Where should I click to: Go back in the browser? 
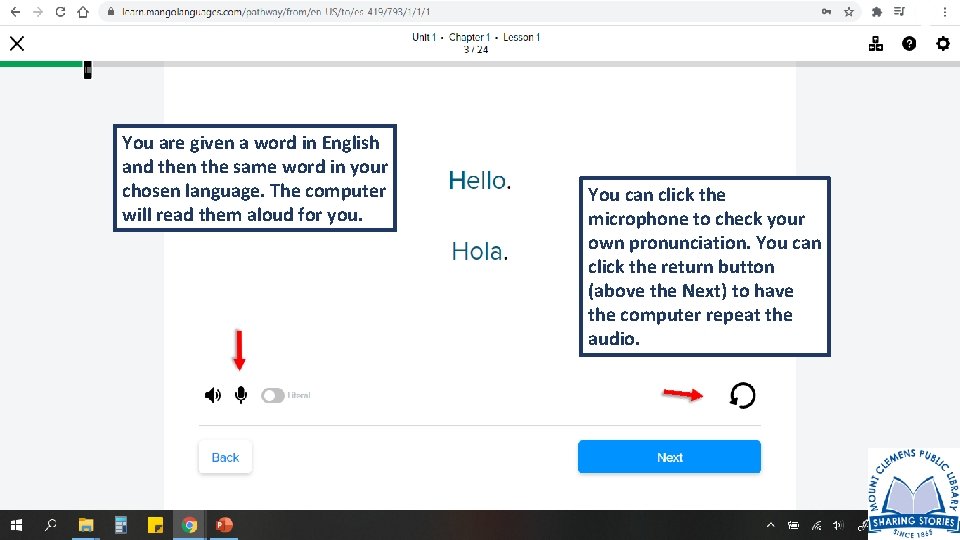(x=15, y=12)
